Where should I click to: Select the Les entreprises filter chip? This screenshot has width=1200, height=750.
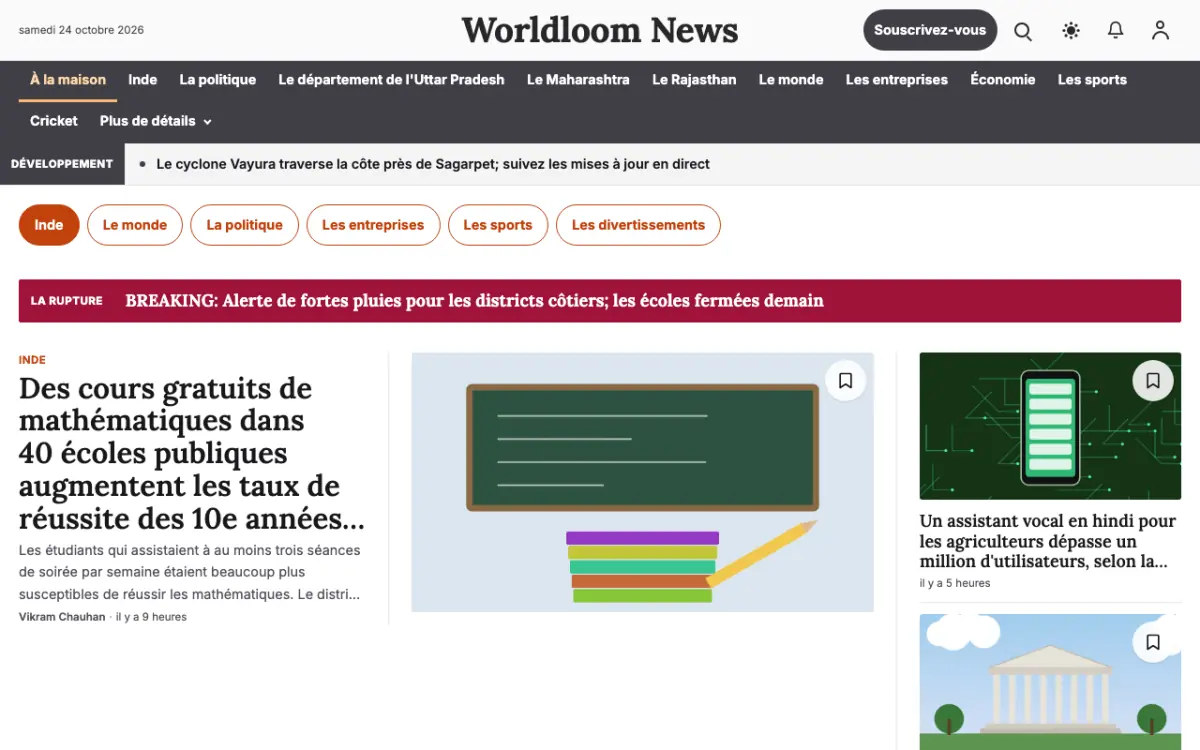(373, 225)
